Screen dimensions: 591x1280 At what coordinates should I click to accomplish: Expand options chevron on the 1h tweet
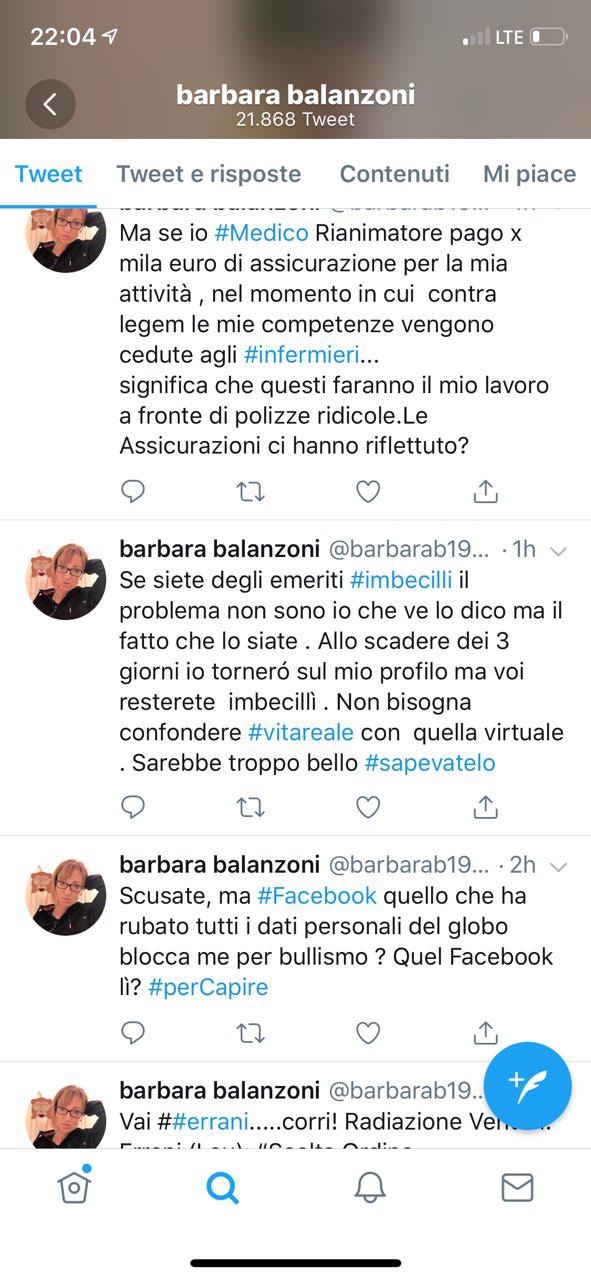pyautogui.click(x=559, y=551)
